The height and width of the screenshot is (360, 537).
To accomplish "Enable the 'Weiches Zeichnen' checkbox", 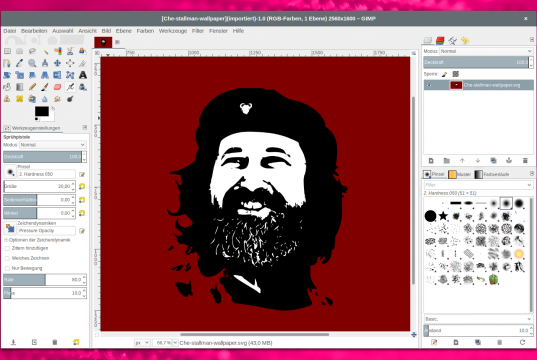I will [7, 258].
